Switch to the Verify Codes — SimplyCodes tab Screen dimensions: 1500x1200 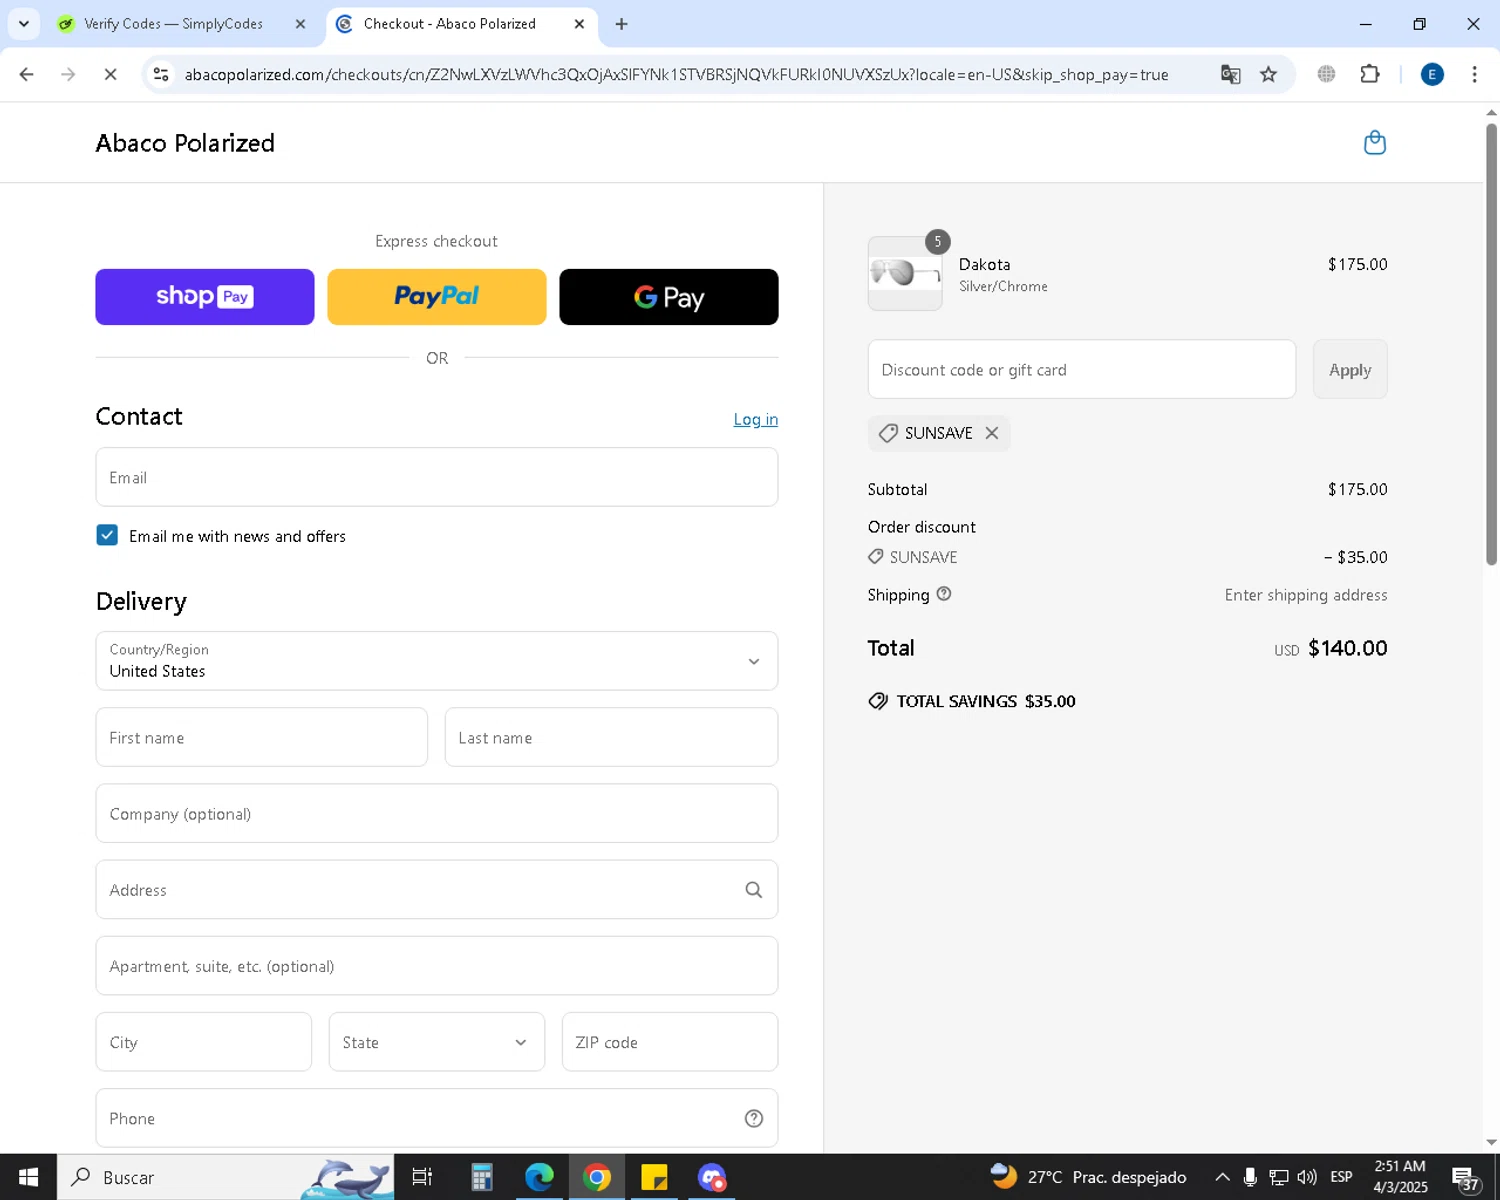click(x=172, y=24)
